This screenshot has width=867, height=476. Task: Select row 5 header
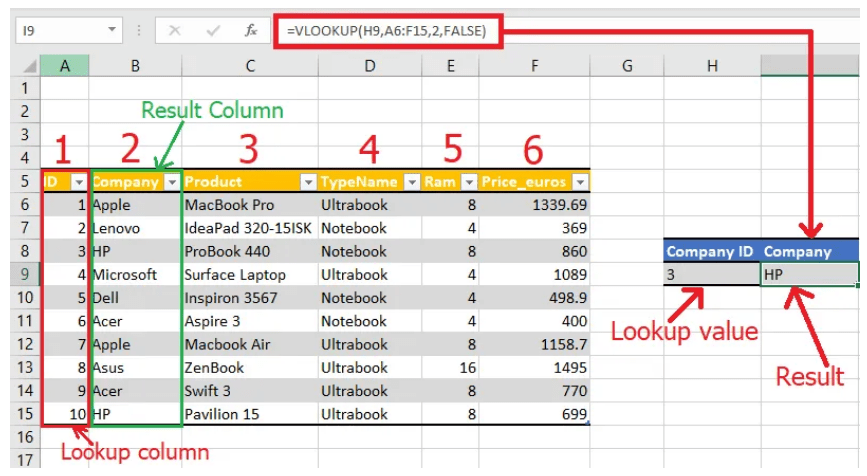pos(25,181)
